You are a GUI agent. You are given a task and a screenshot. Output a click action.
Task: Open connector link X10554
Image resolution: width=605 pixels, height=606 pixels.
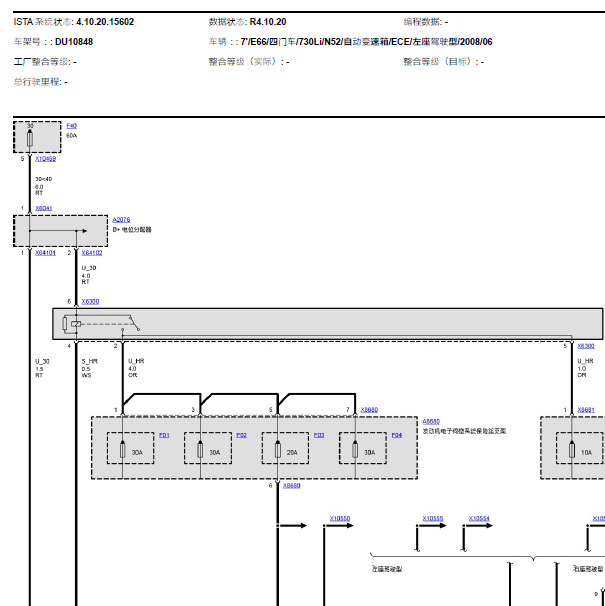(x=479, y=518)
